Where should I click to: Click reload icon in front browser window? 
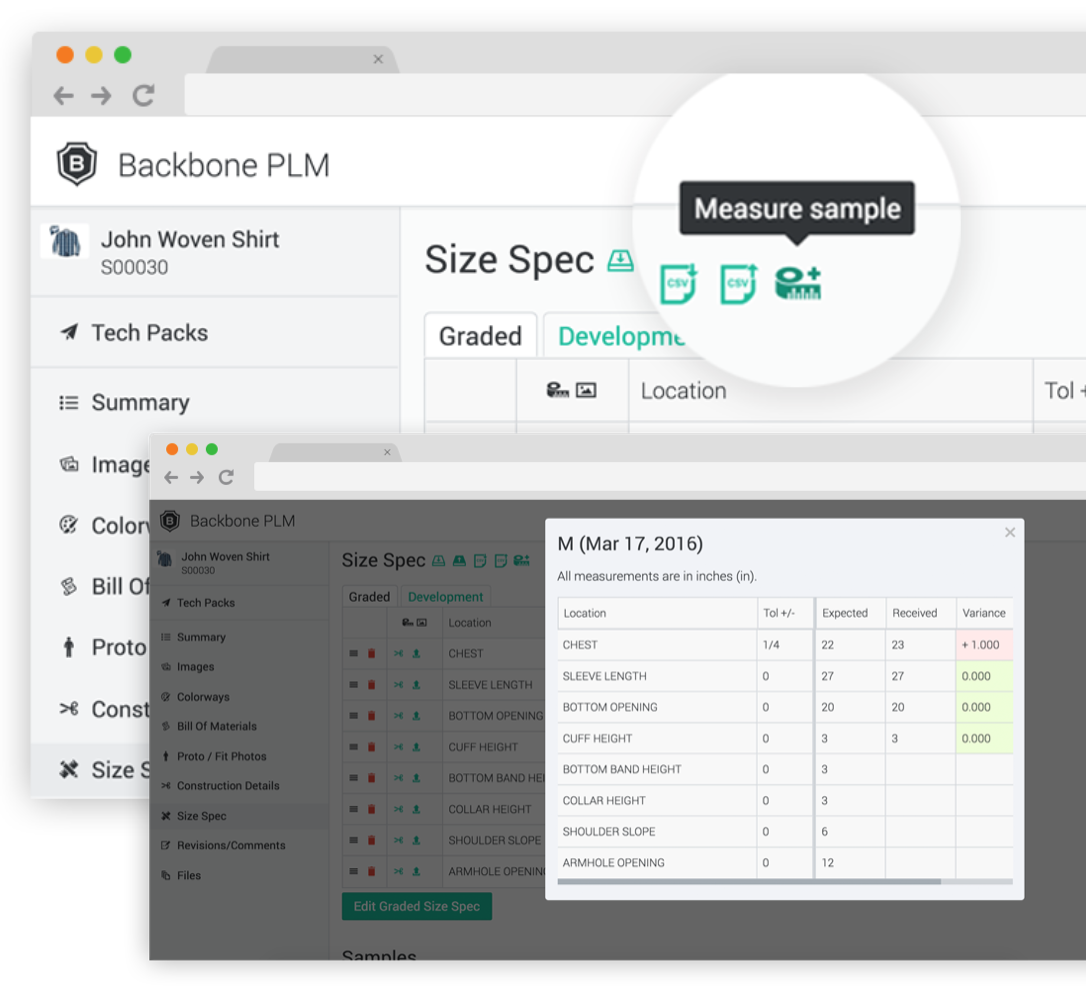click(x=226, y=477)
